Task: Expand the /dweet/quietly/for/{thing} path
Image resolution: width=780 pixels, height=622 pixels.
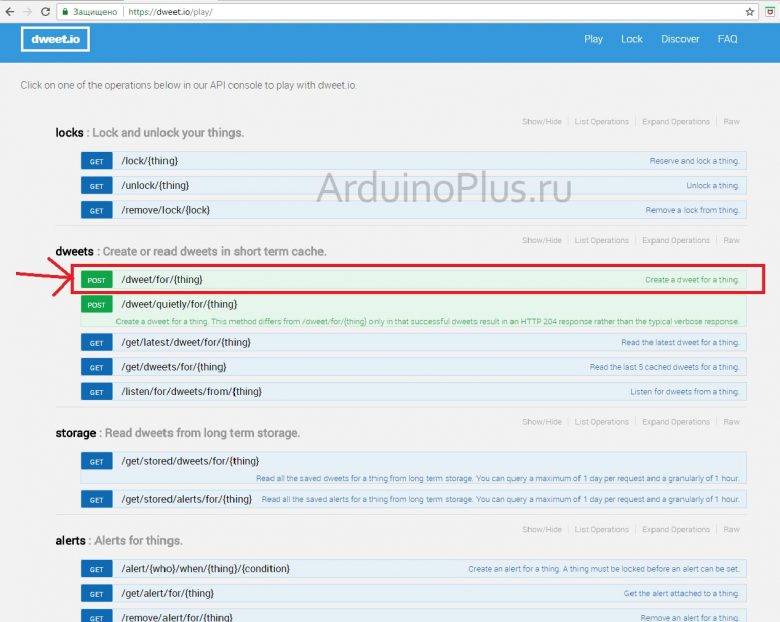Action: [x=180, y=304]
